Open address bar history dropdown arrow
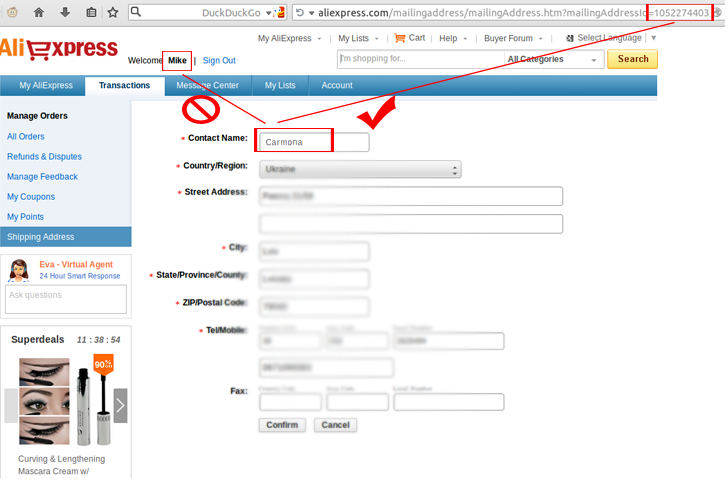Screen dimensions: 728x480 [312, 13]
